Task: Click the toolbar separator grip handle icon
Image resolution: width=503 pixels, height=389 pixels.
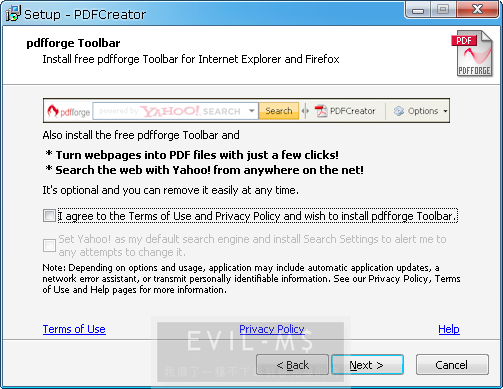Action: (305, 111)
